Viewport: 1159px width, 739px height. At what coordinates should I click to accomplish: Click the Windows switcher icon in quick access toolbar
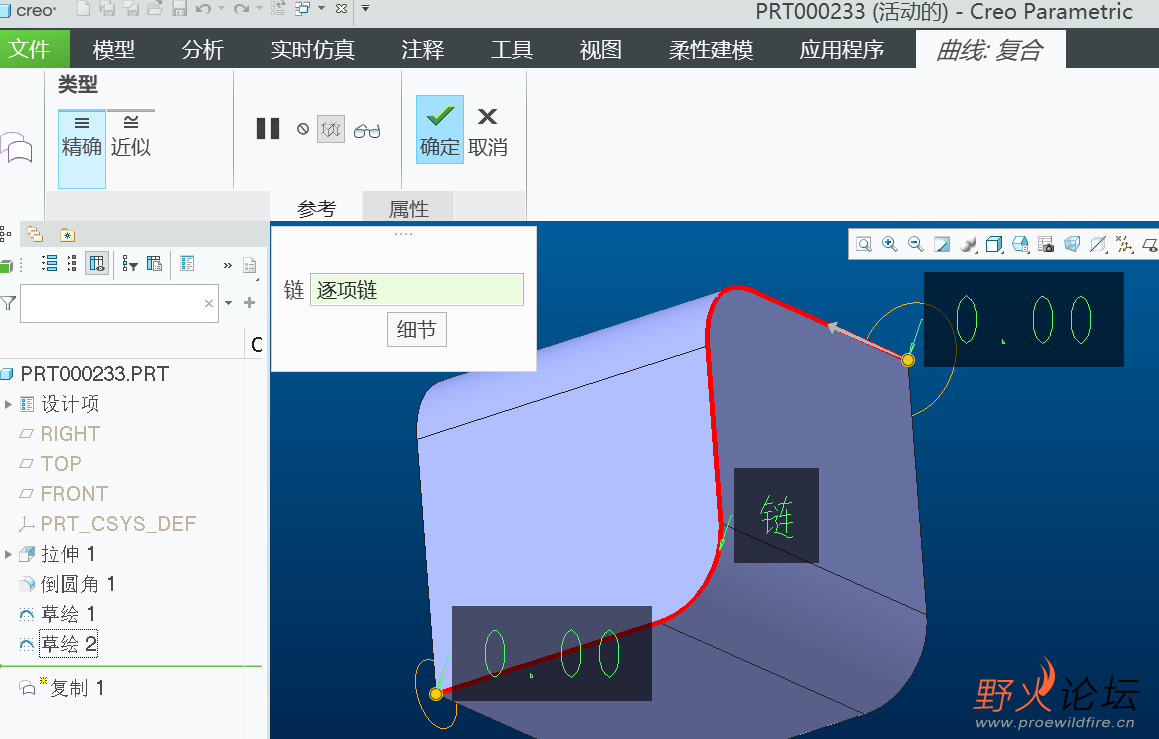pos(302,9)
